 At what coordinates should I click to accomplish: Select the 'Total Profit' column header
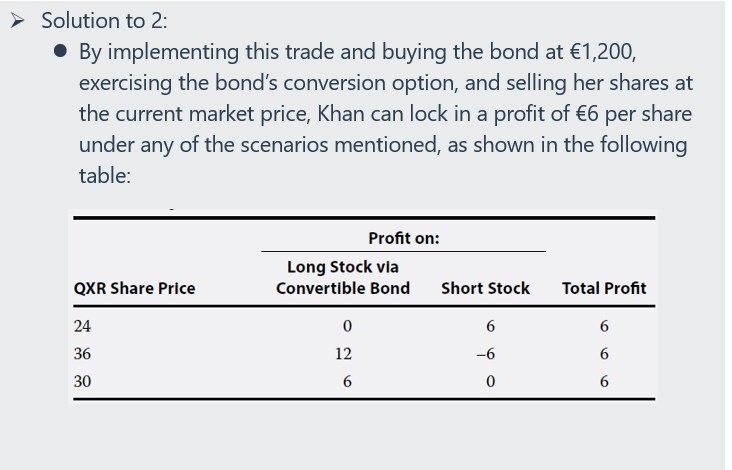604,288
